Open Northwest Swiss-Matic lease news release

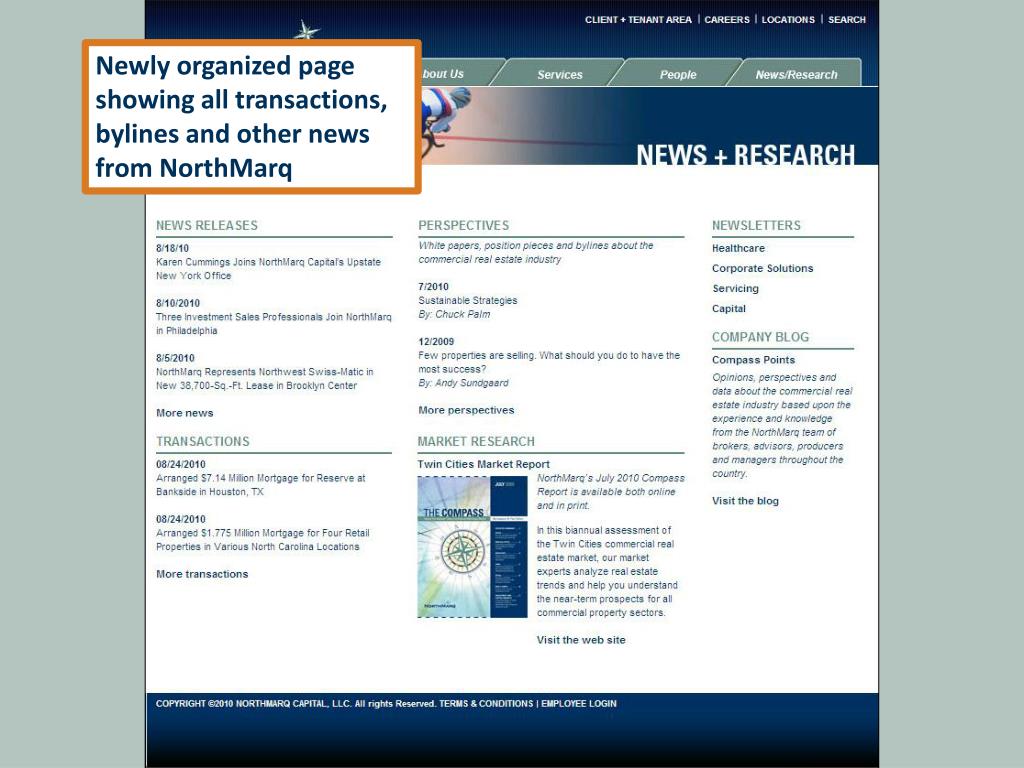(x=264, y=379)
